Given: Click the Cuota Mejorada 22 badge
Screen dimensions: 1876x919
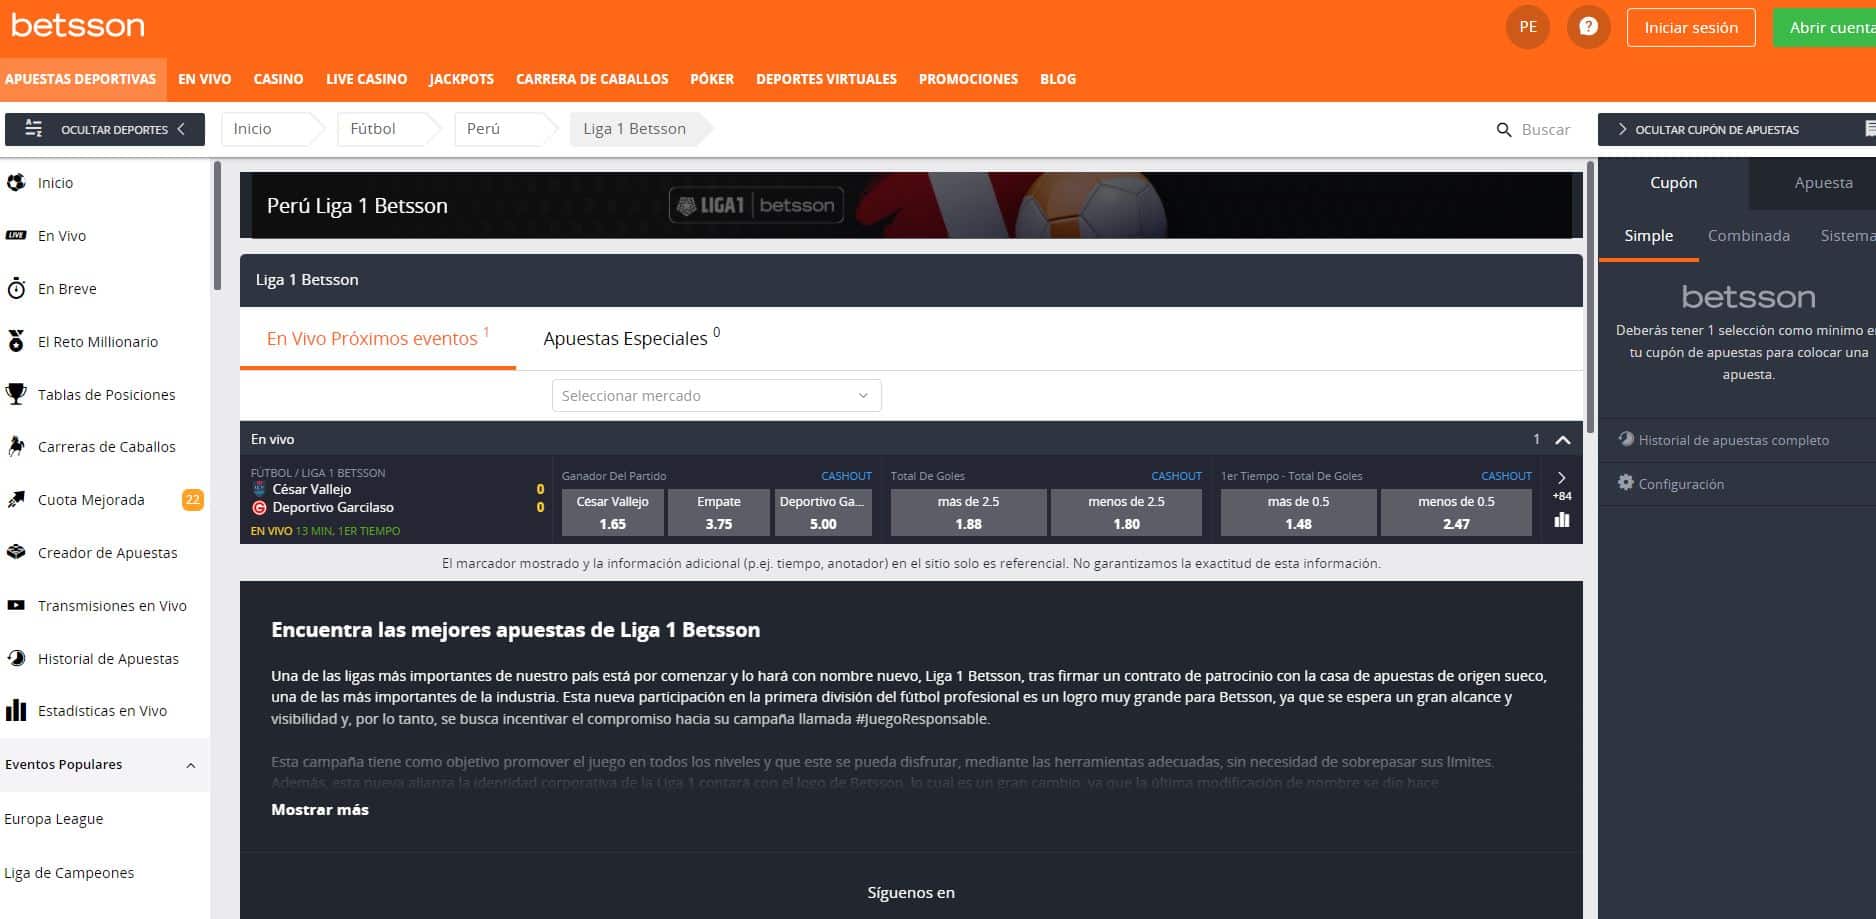Looking at the screenshot, I should (192, 500).
